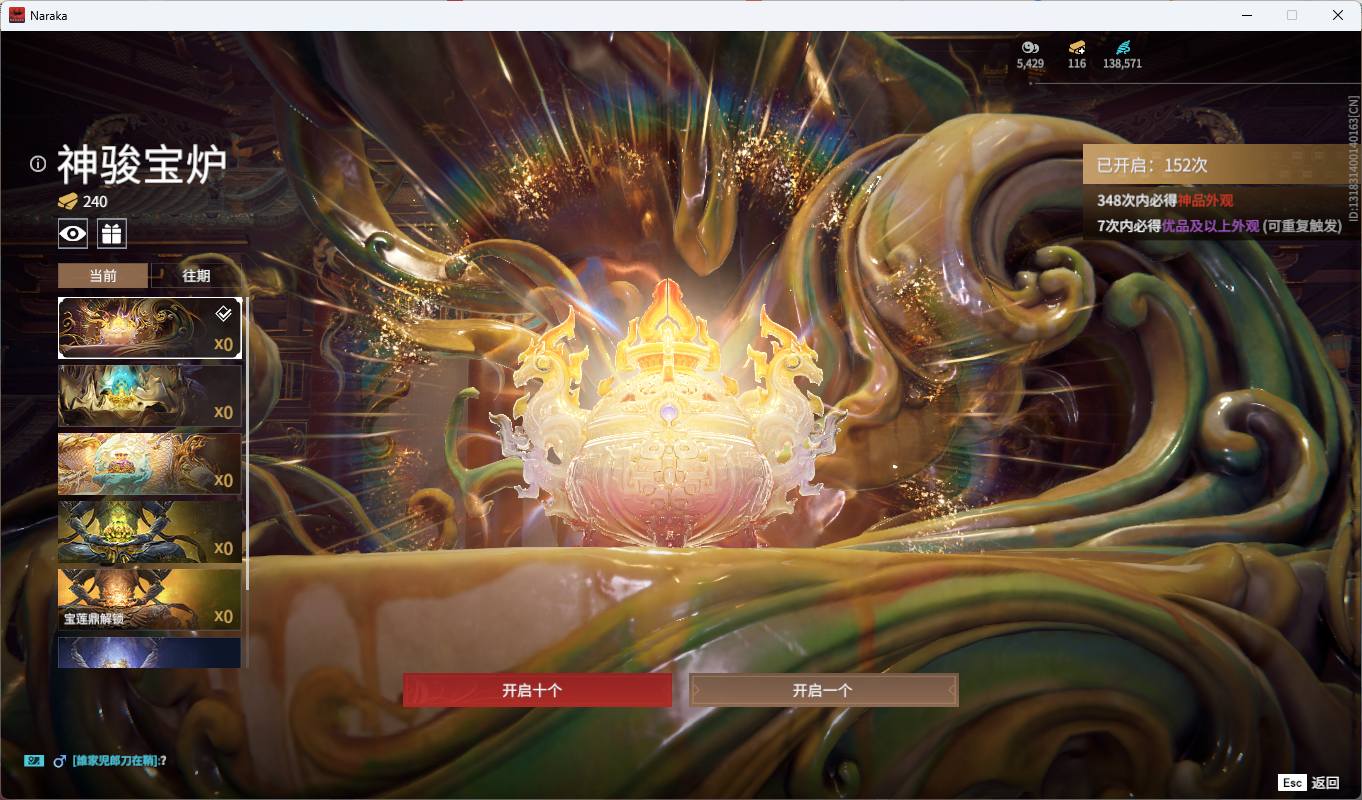The image size is (1362, 800).
Task: Click the 7次内必得优品及以上外观 text
Action: point(1178,226)
